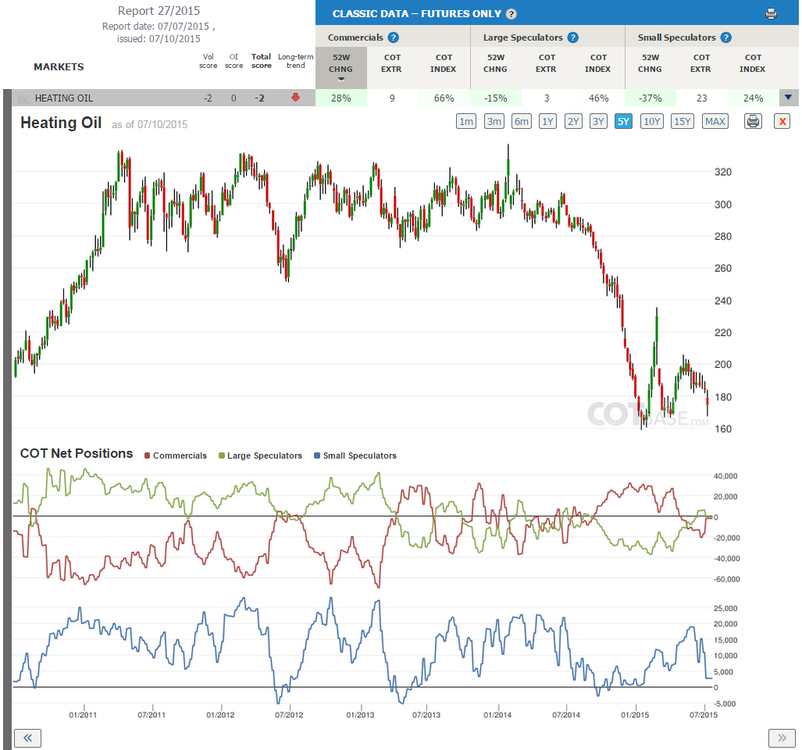This screenshot has height=750, width=802.
Task: Click the Large Speculators 46% cell
Action: pyautogui.click(x=598, y=98)
